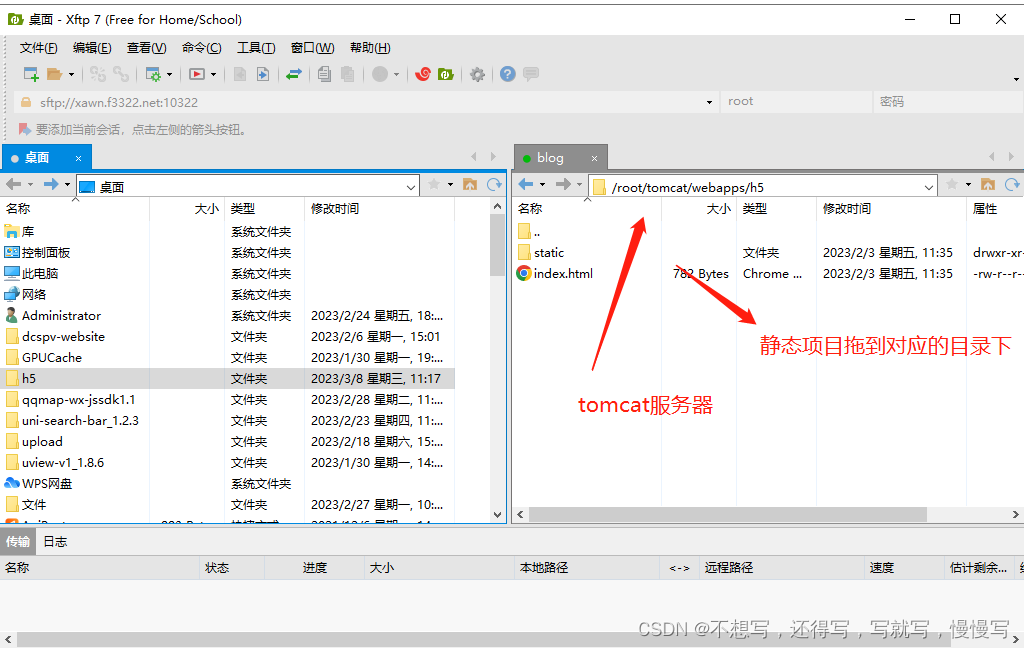Expand the host address history dropdown
1024x648 pixels.
coord(709,103)
